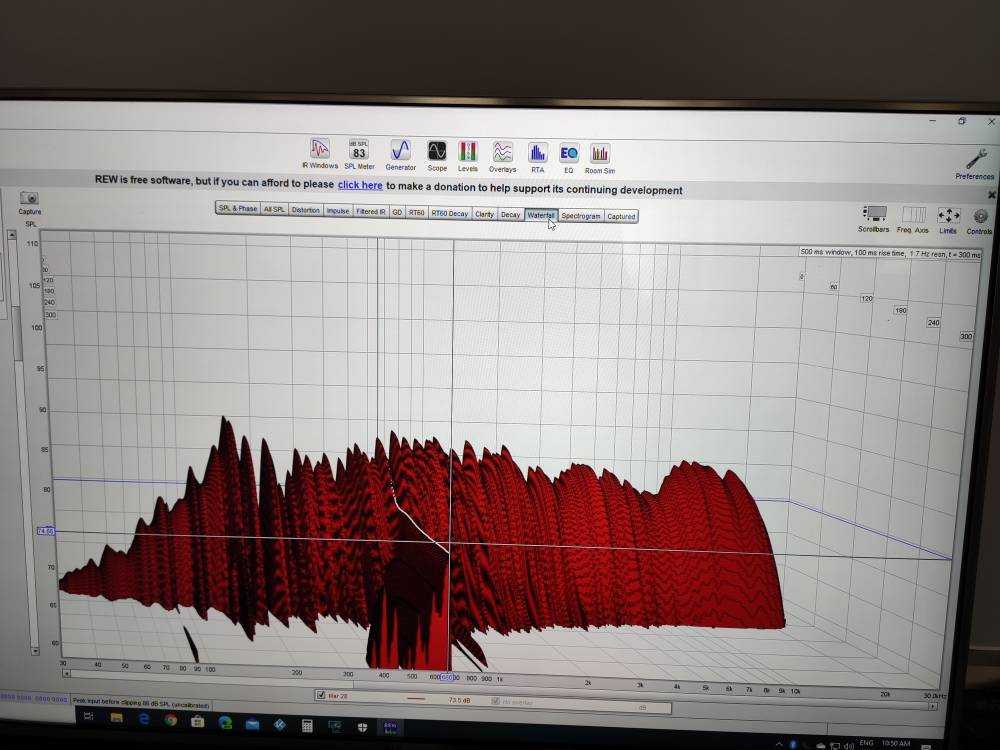Dismiss the donation banner

992,195
